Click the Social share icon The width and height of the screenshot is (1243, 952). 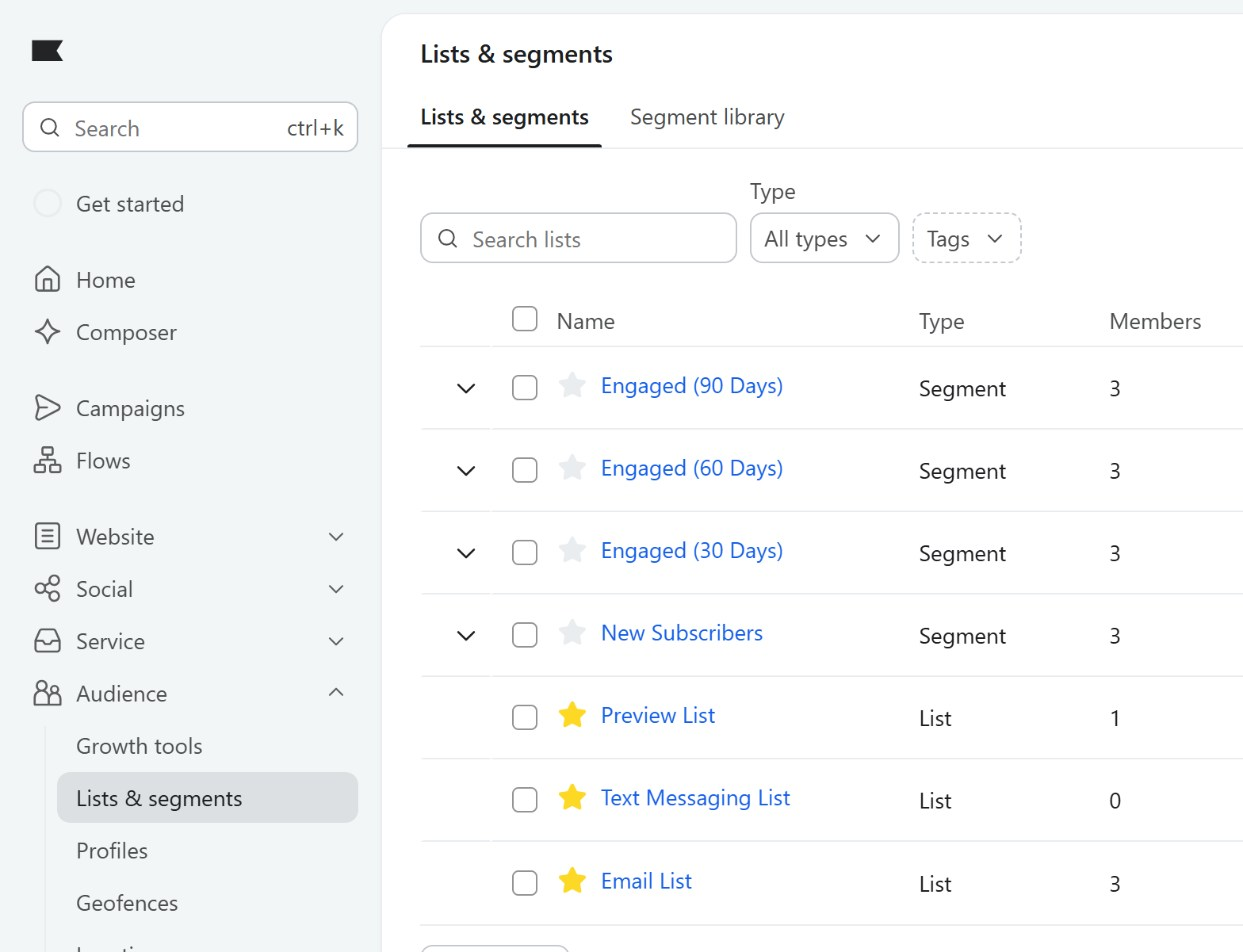click(47, 589)
